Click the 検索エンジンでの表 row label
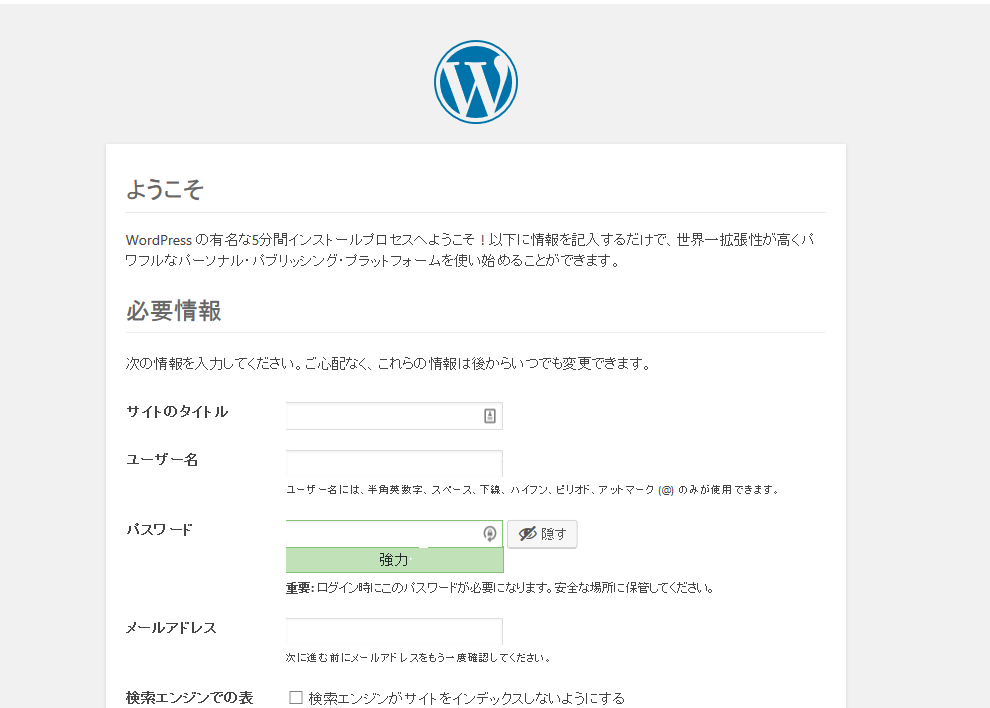Viewport: 990px width, 708px height. click(189, 698)
